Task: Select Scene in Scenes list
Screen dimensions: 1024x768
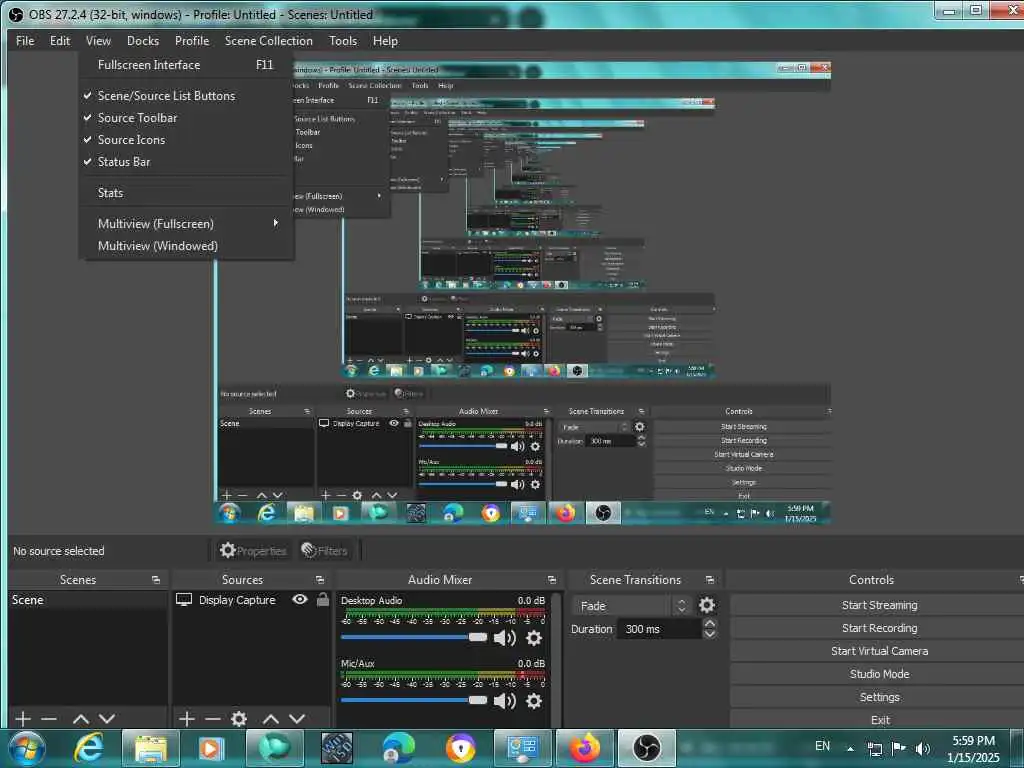Action: (x=88, y=600)
